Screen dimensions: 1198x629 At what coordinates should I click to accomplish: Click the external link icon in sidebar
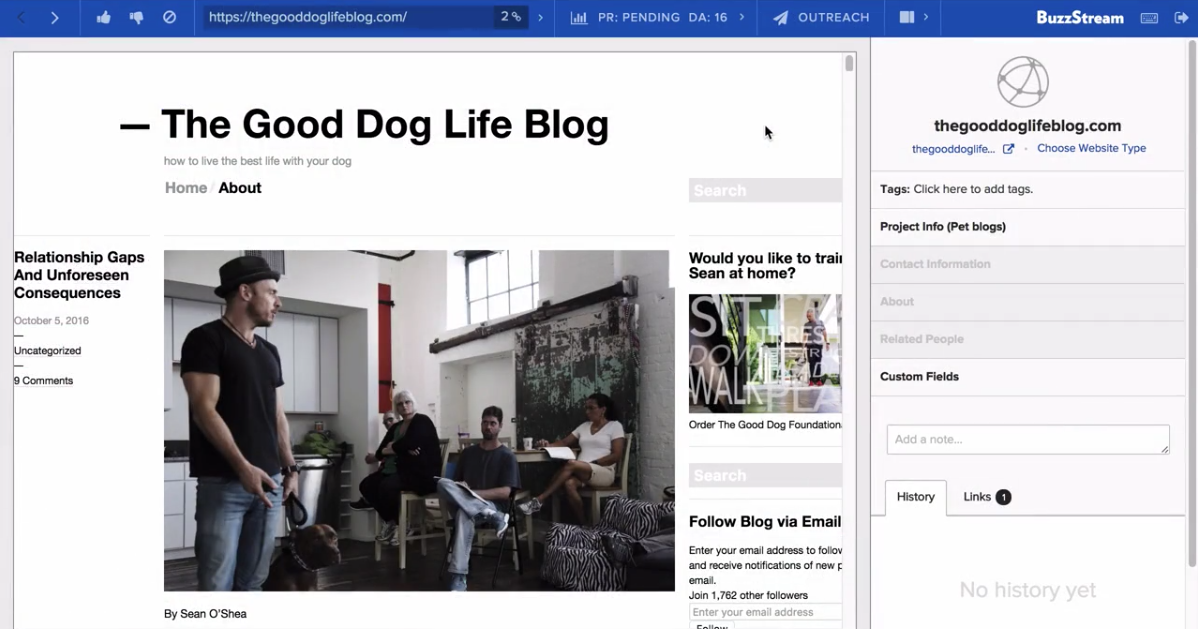click(1009, 149)
